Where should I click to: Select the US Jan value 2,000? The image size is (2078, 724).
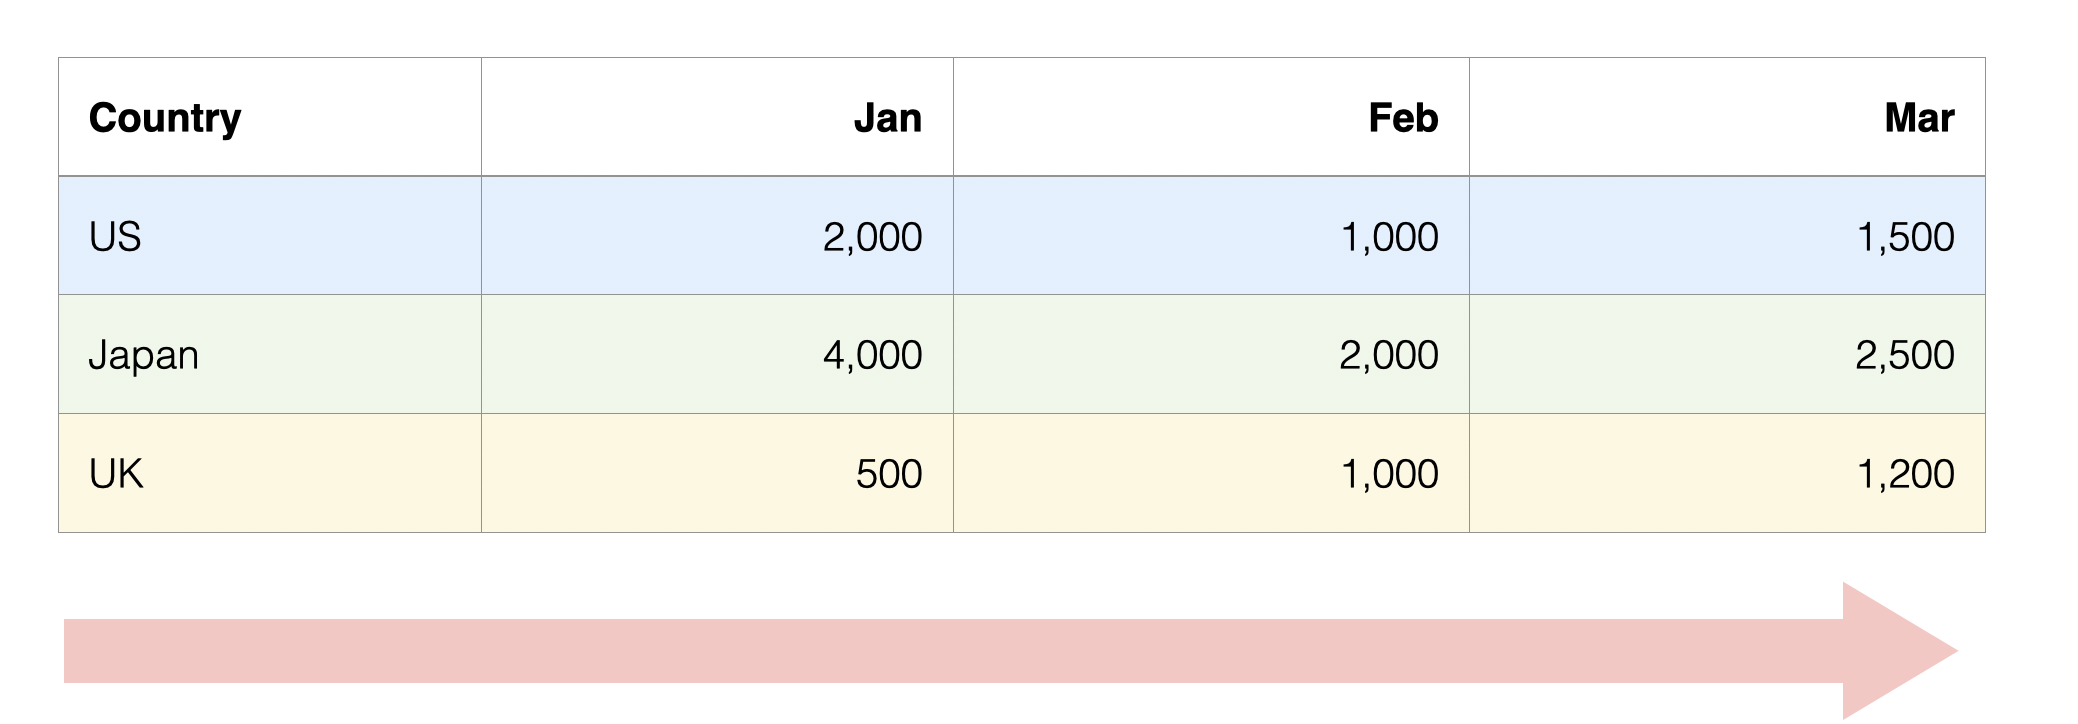click(872, 237)
